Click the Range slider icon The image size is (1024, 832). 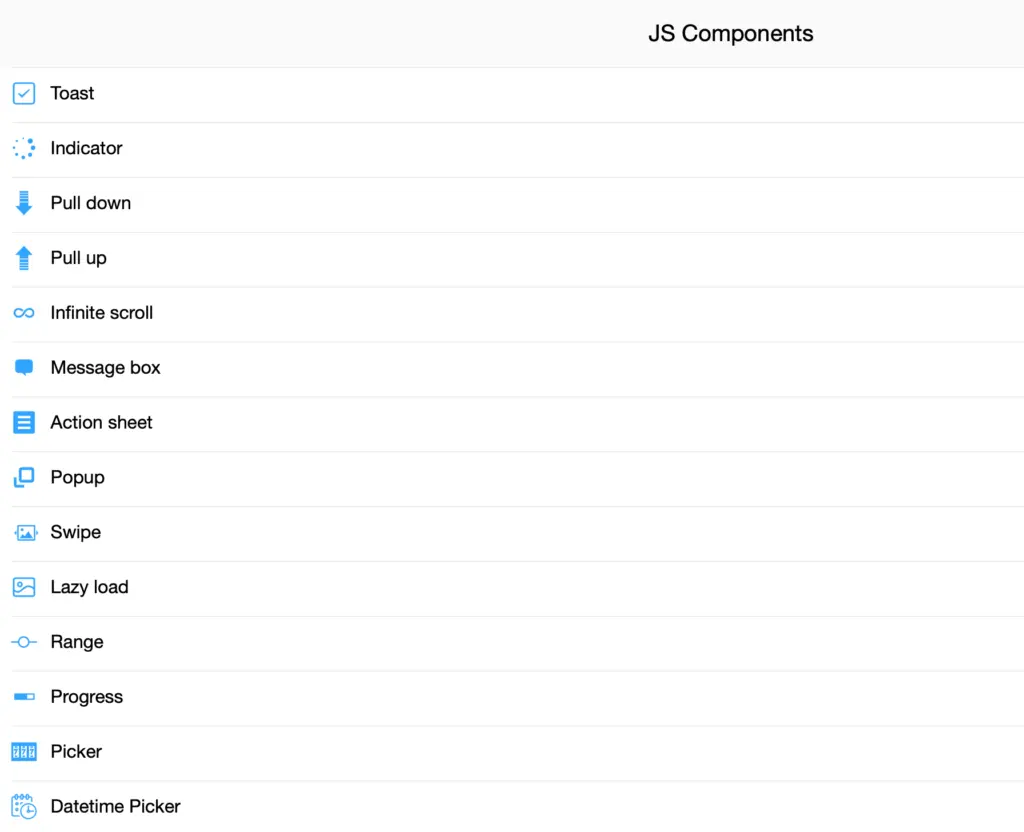[x=24, y=641]
